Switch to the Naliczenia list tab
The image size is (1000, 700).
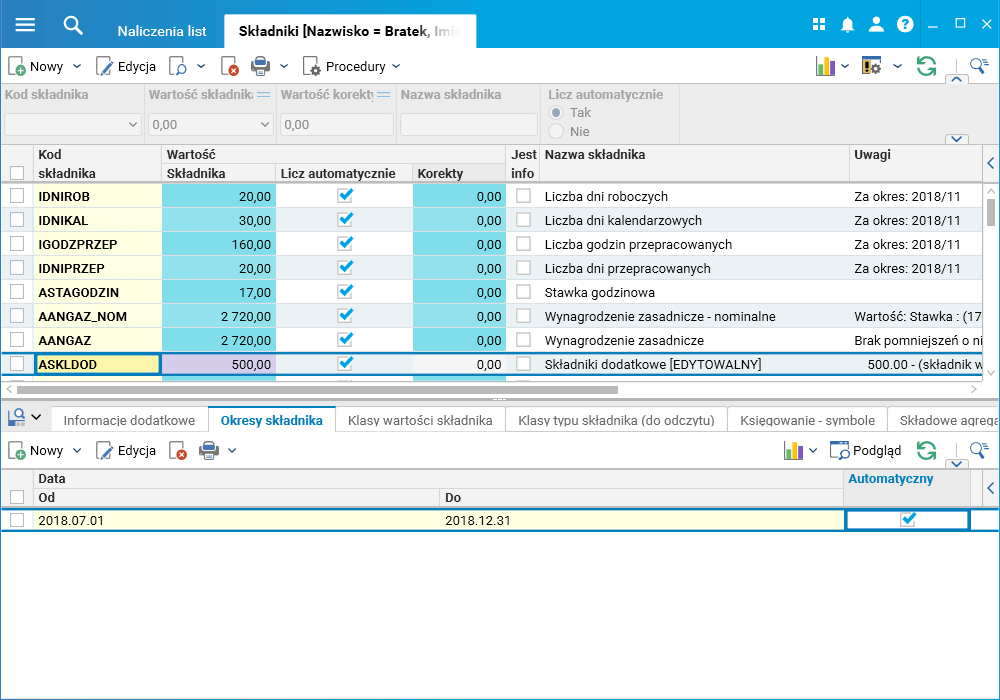click(x=162, y=31)
